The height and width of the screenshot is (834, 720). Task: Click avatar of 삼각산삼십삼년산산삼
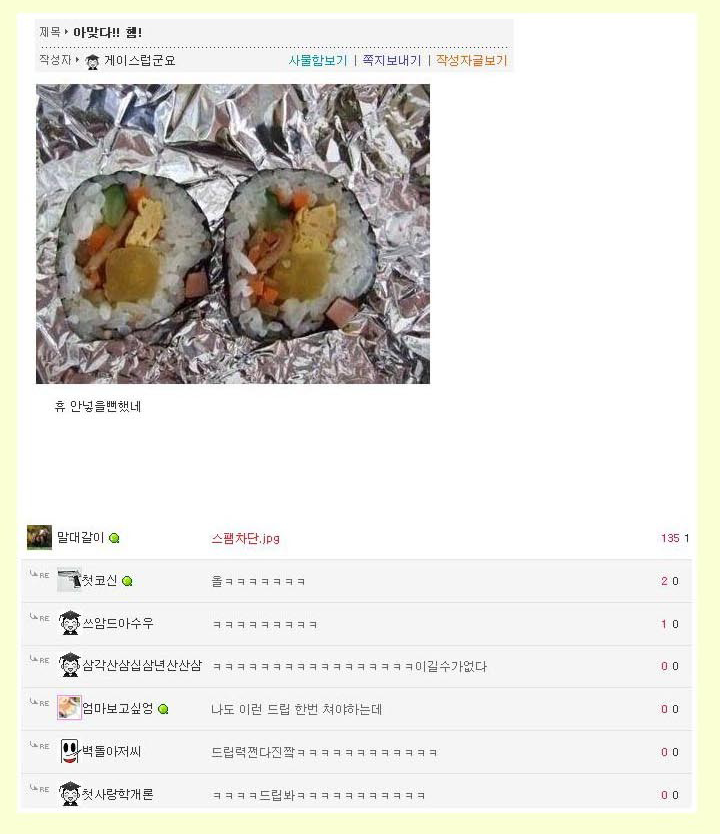point(69,665)
